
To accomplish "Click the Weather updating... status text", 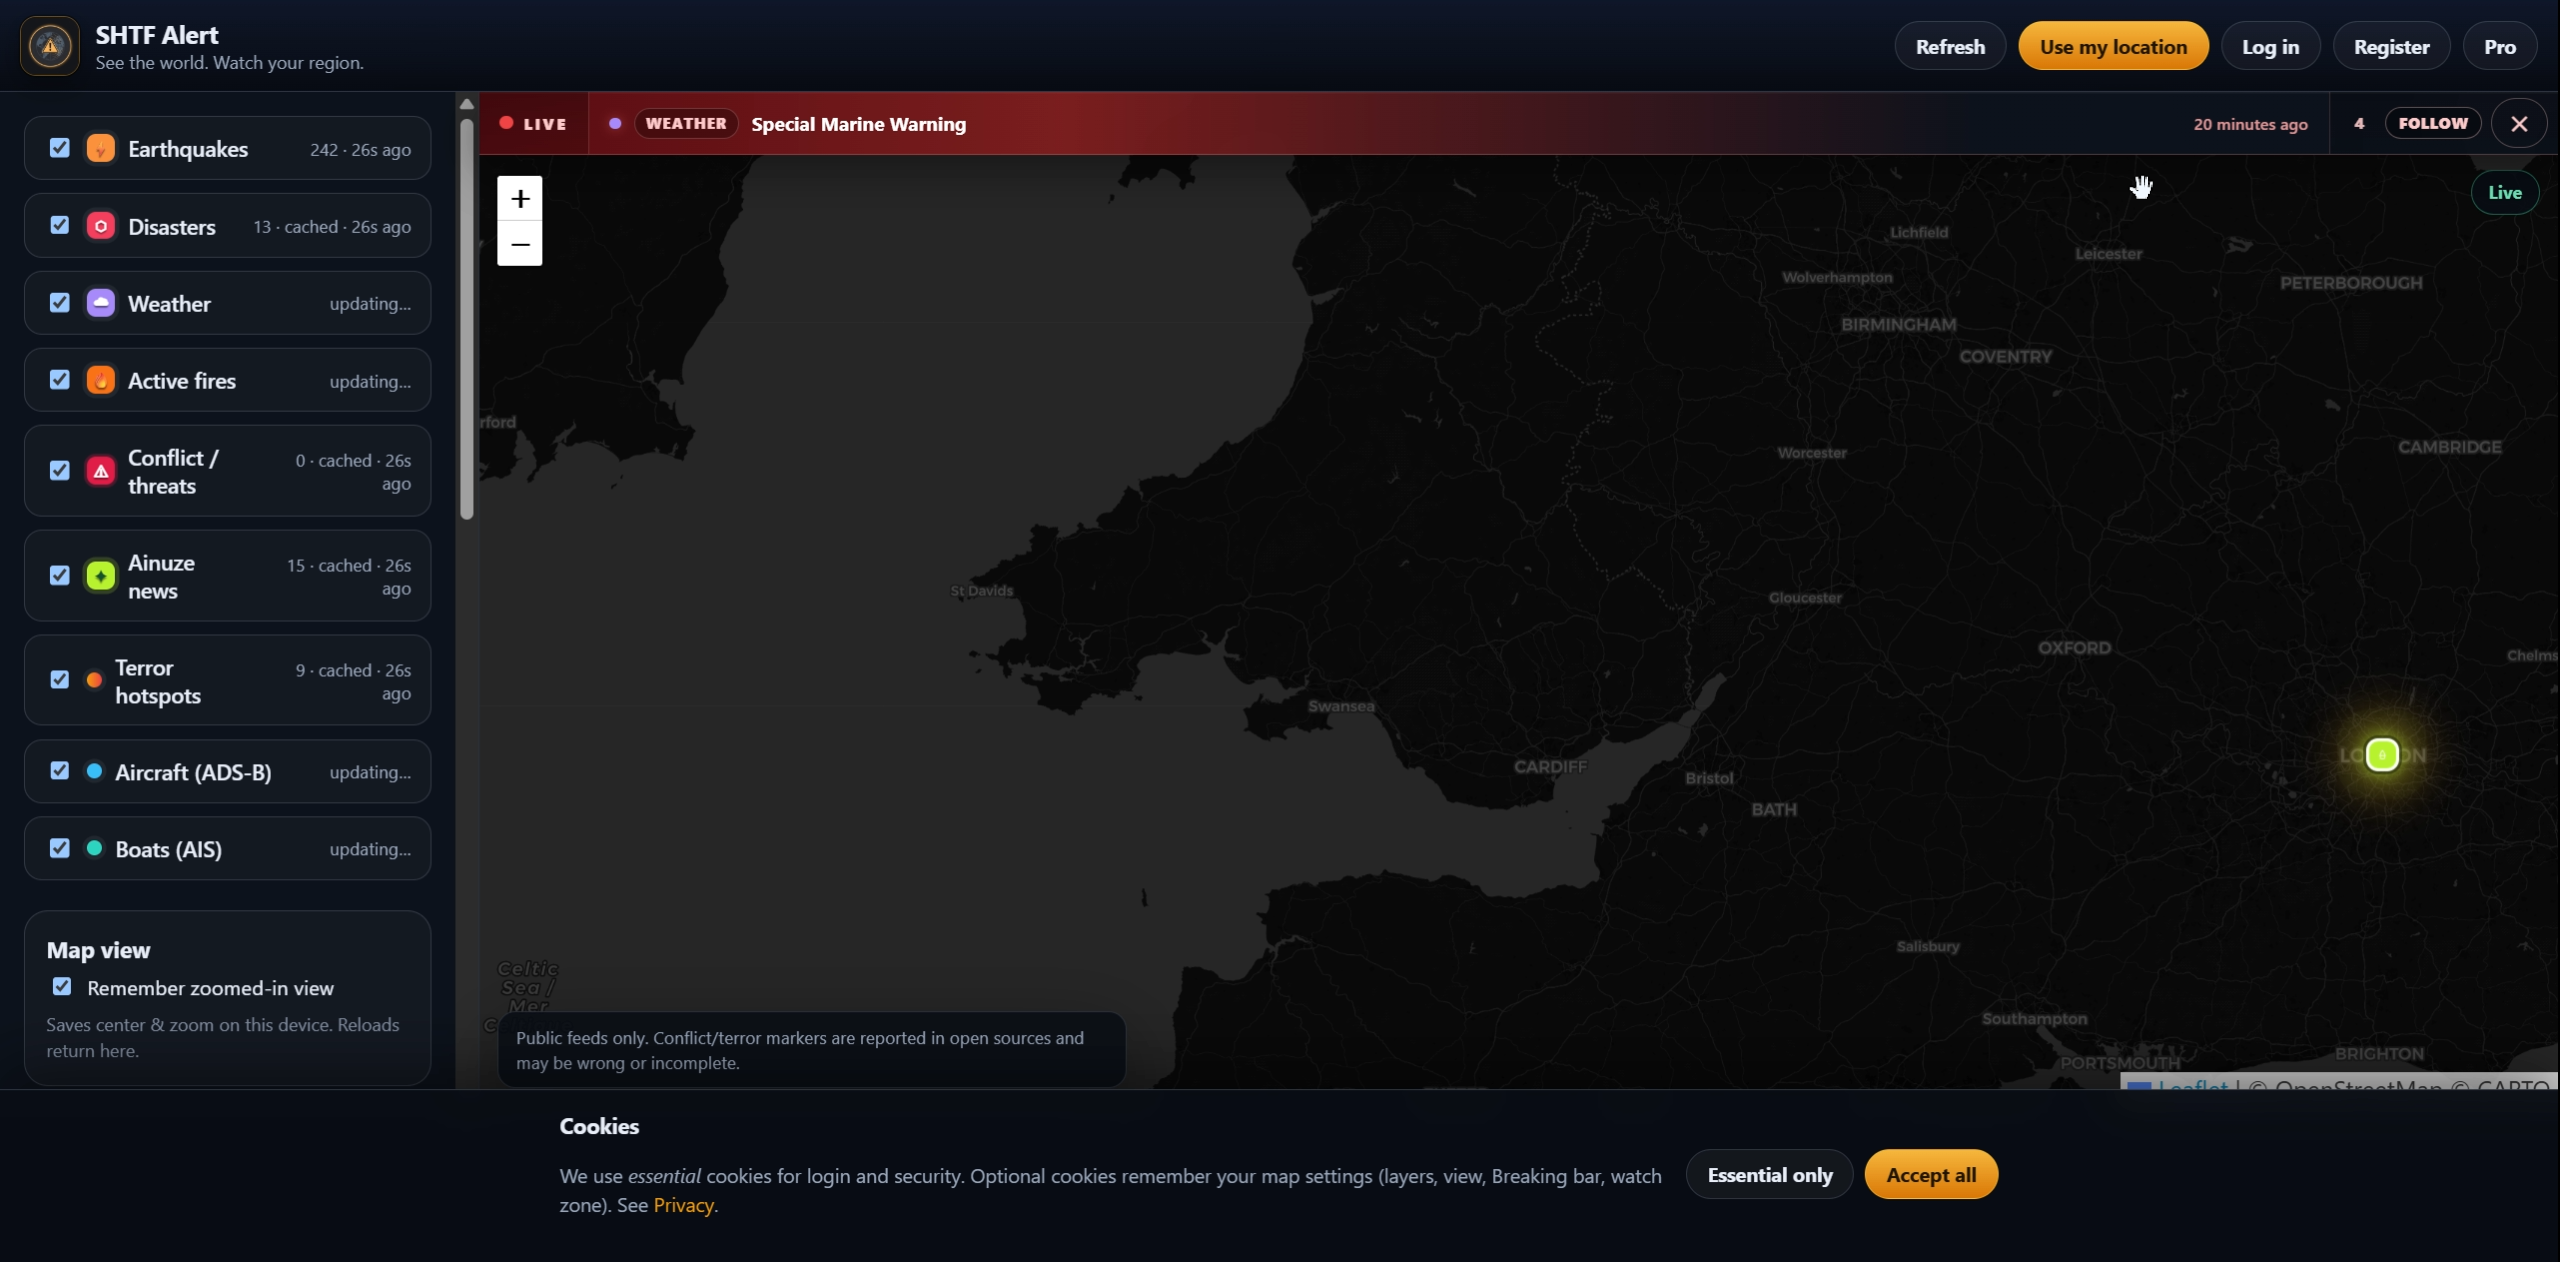I will click(x=370, y=303).
